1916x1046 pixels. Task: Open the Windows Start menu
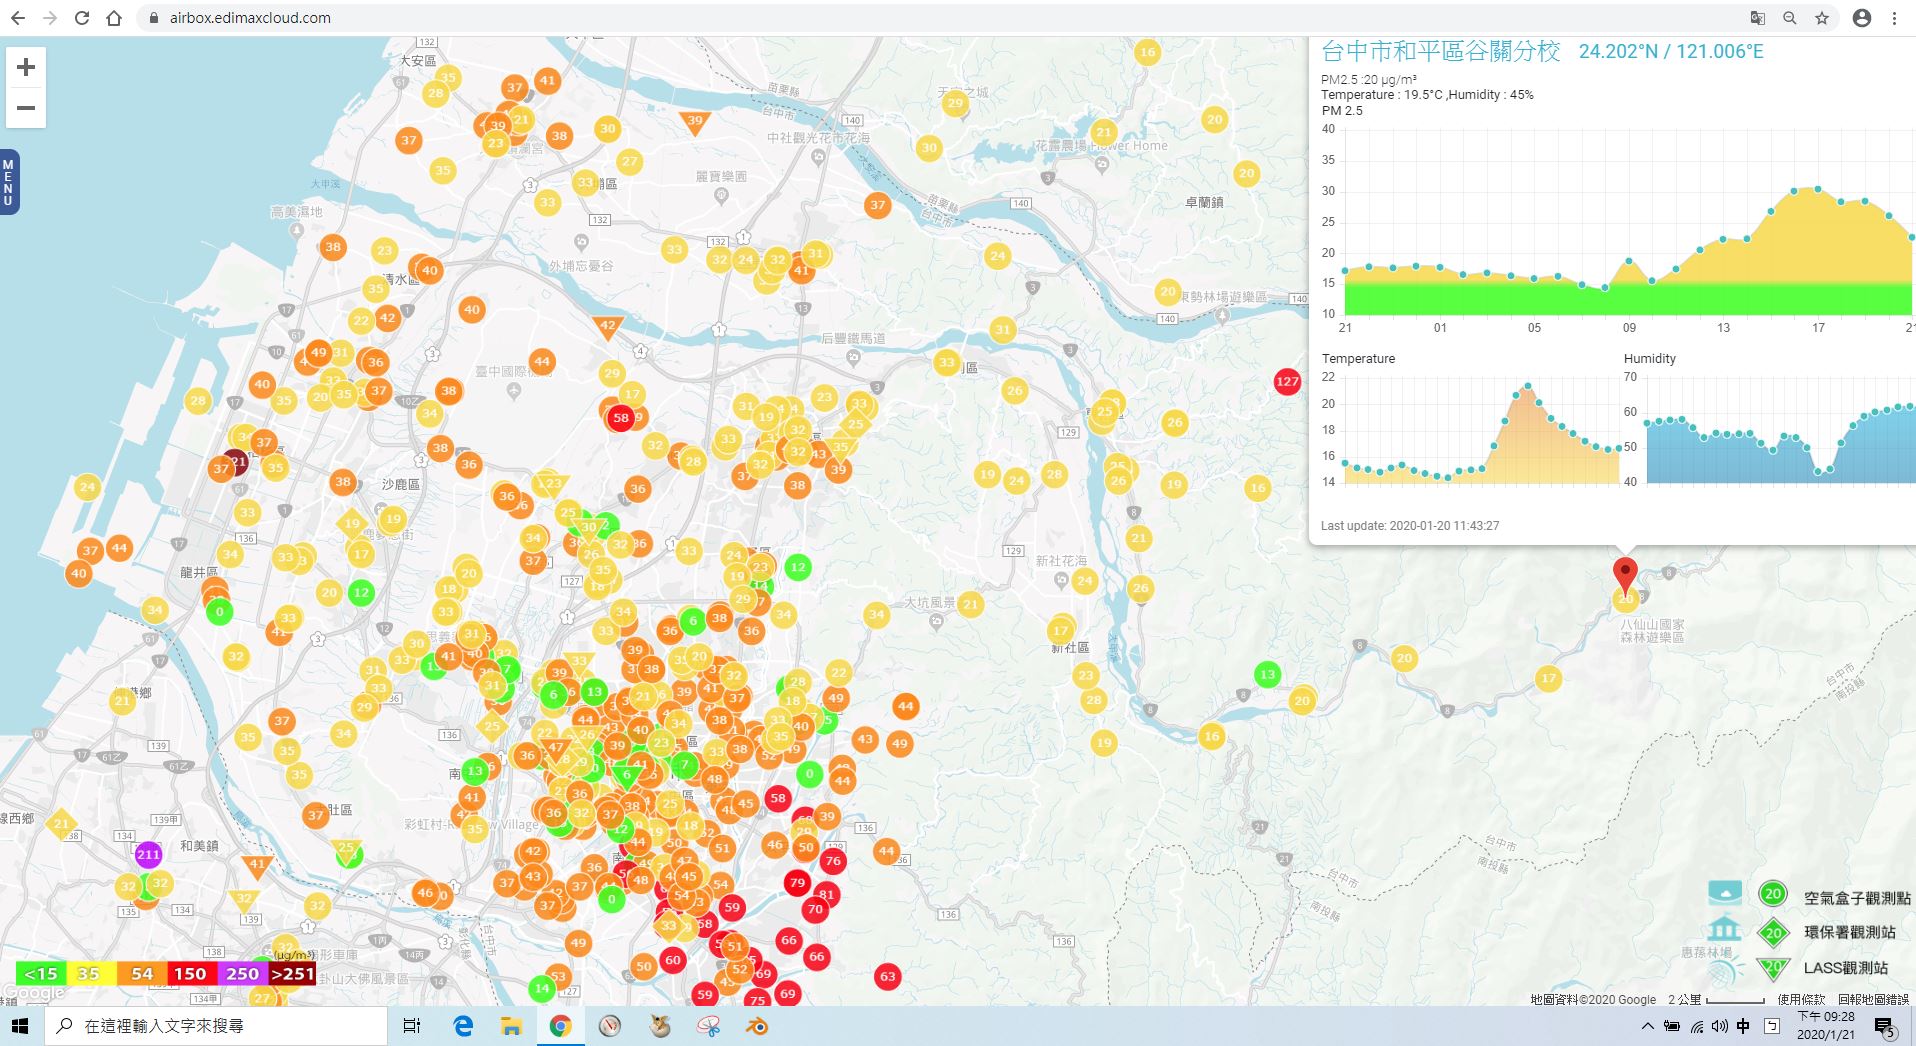tap(20, 1026)
